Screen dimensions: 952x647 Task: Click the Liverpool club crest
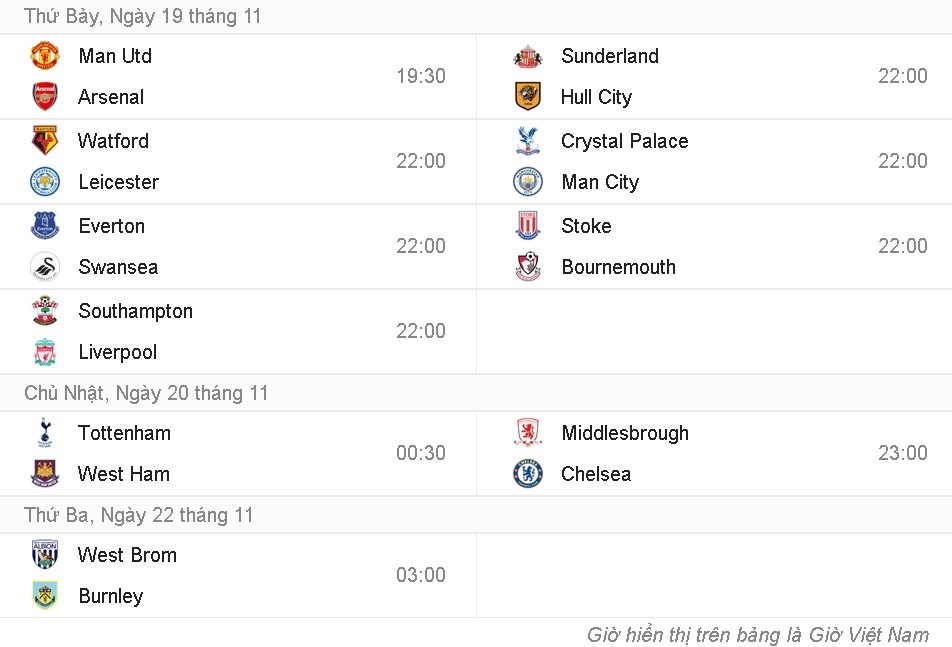(45, 352)
